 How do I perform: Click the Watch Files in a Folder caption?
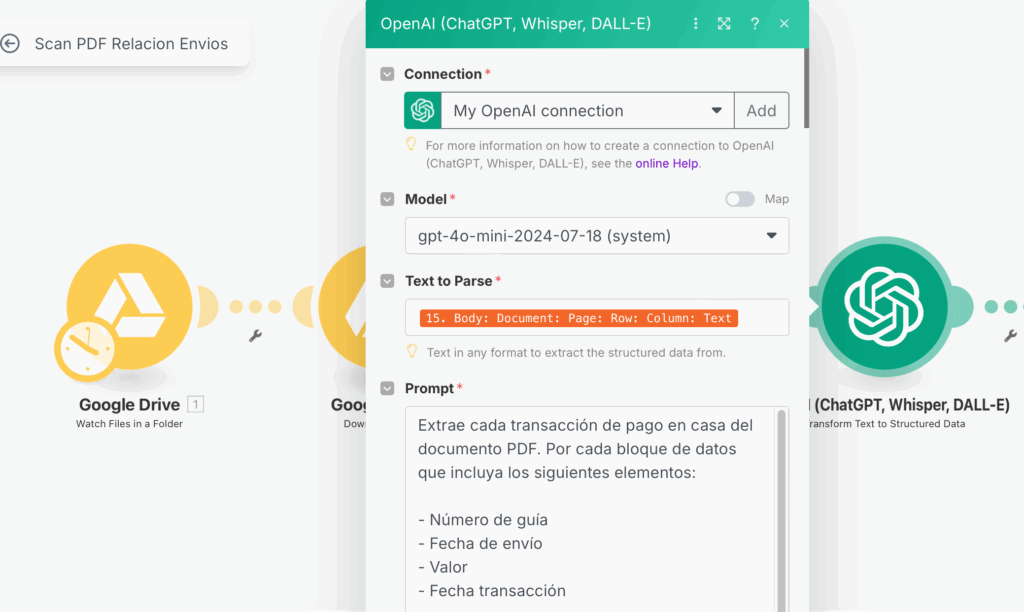coord(129,424)
